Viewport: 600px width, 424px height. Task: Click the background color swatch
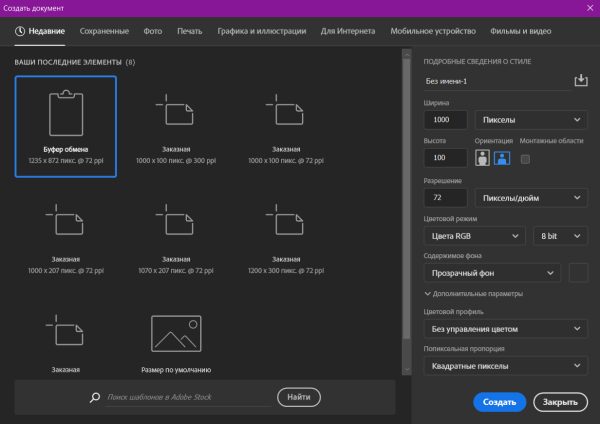578,272
